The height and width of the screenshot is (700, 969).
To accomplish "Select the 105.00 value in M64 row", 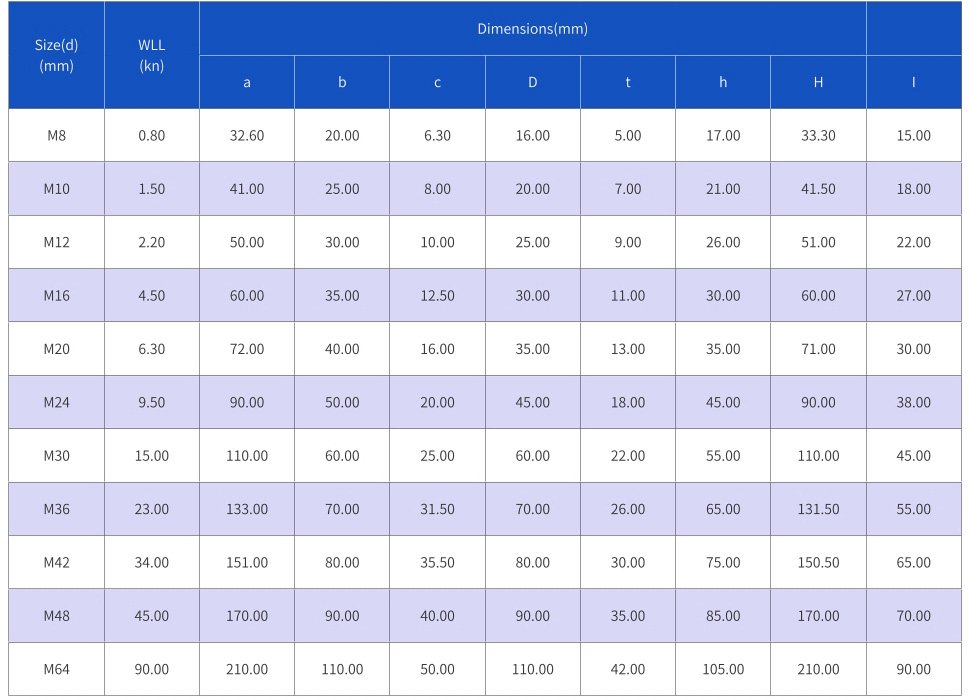I will 723,669.
